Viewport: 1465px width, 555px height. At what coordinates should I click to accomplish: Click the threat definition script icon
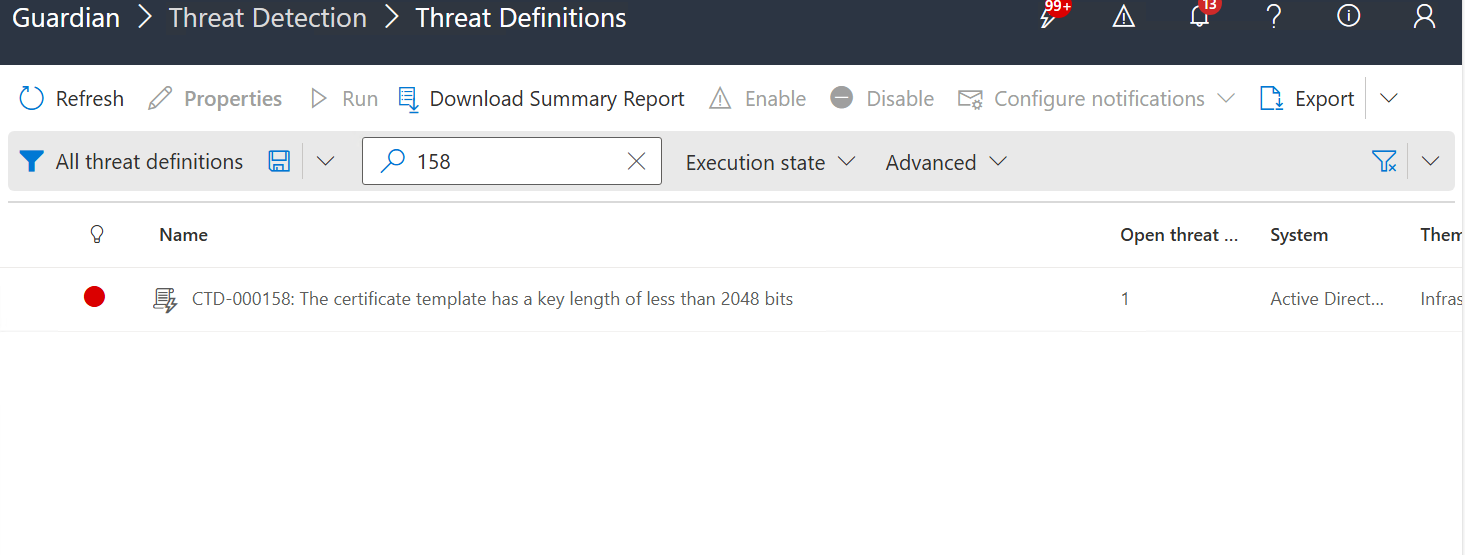[165, 299]
